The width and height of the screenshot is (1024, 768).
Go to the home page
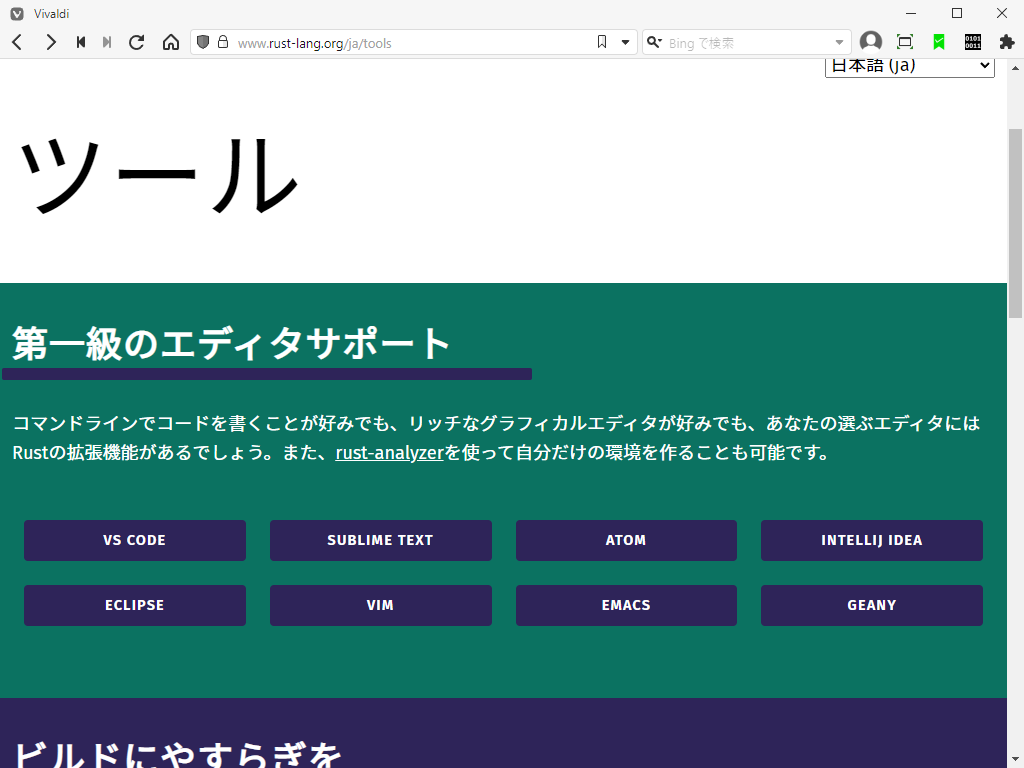click(x=170, y=42)
